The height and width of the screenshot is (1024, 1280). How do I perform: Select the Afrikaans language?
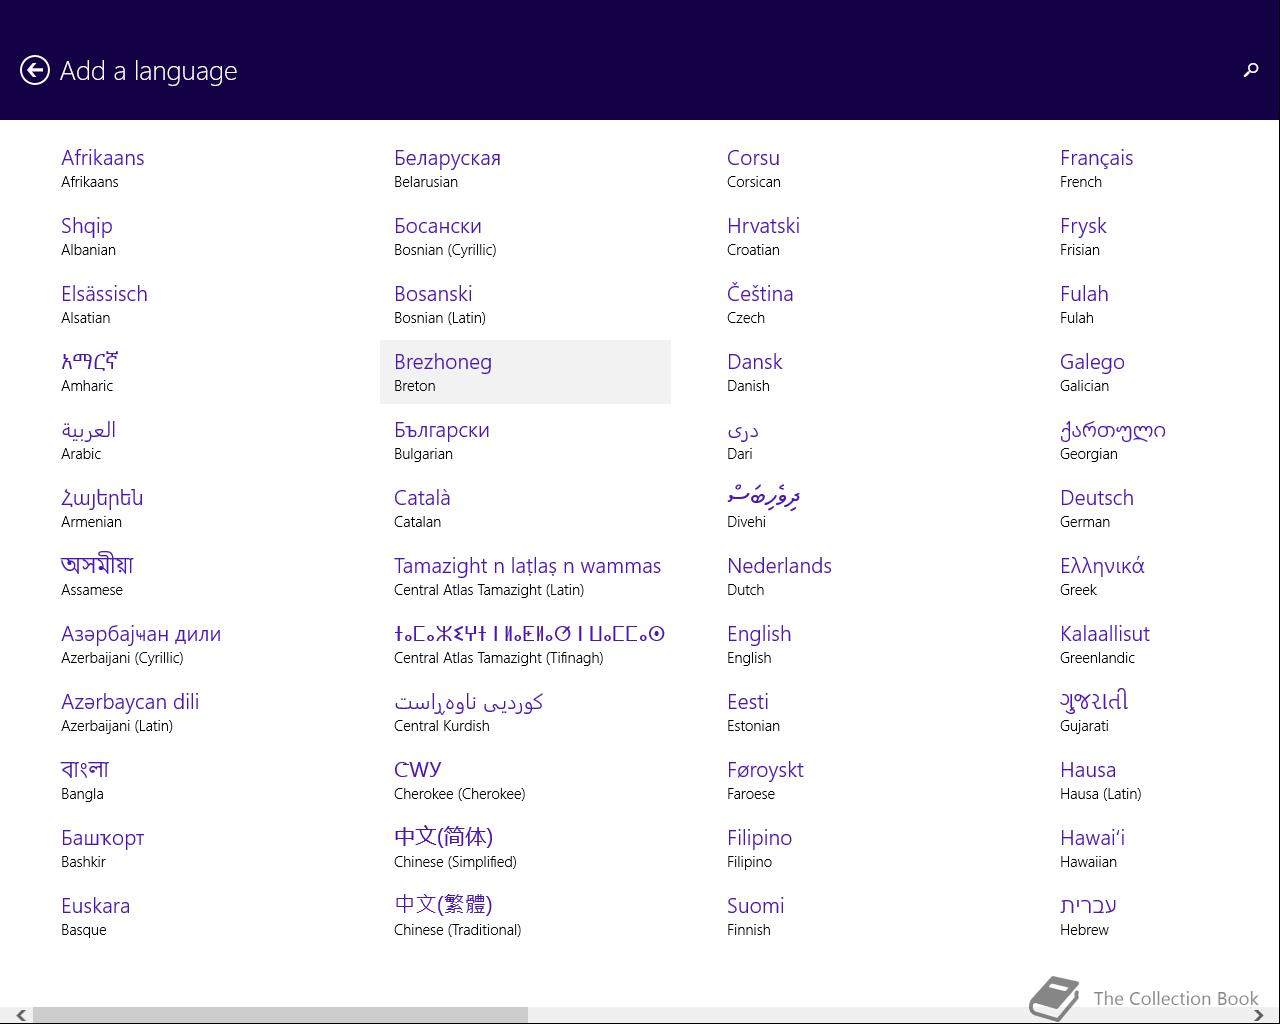tap(192, 168)
